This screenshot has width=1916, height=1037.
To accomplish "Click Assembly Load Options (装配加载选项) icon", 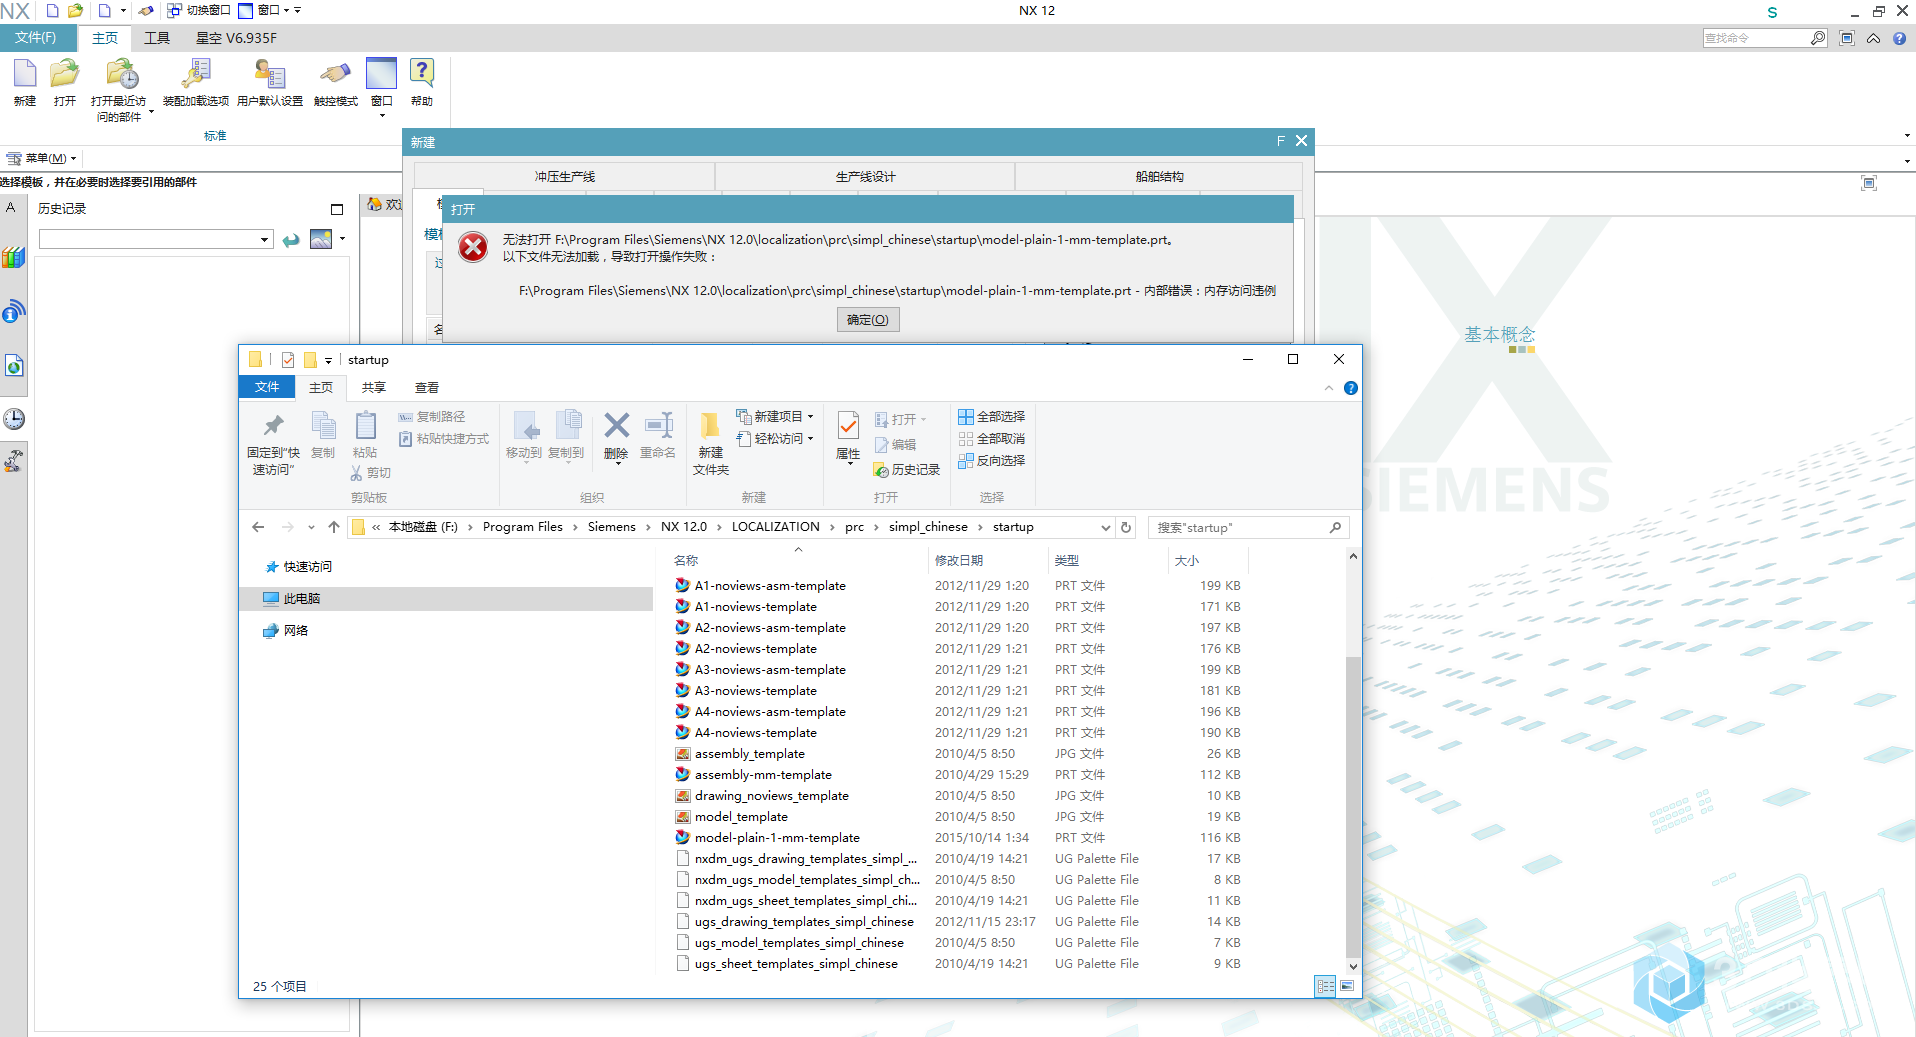I will click(x=196, y=74).
